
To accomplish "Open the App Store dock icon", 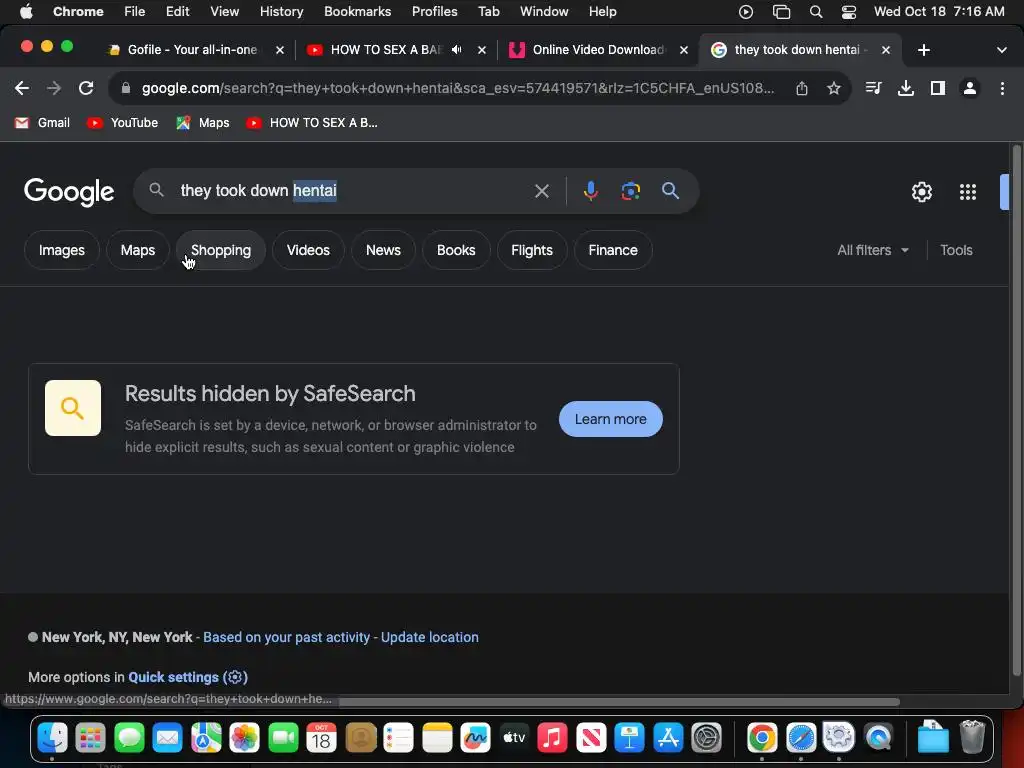I will coord(667,738).
